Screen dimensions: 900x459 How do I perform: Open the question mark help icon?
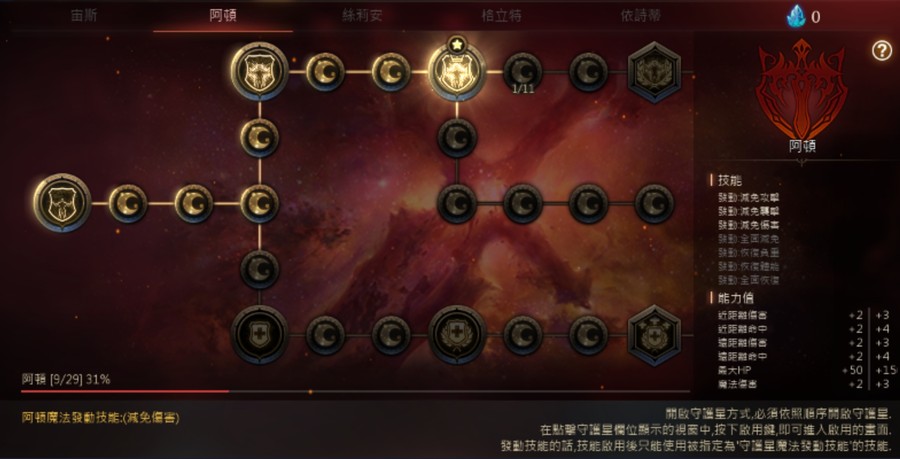click(882, 51)
